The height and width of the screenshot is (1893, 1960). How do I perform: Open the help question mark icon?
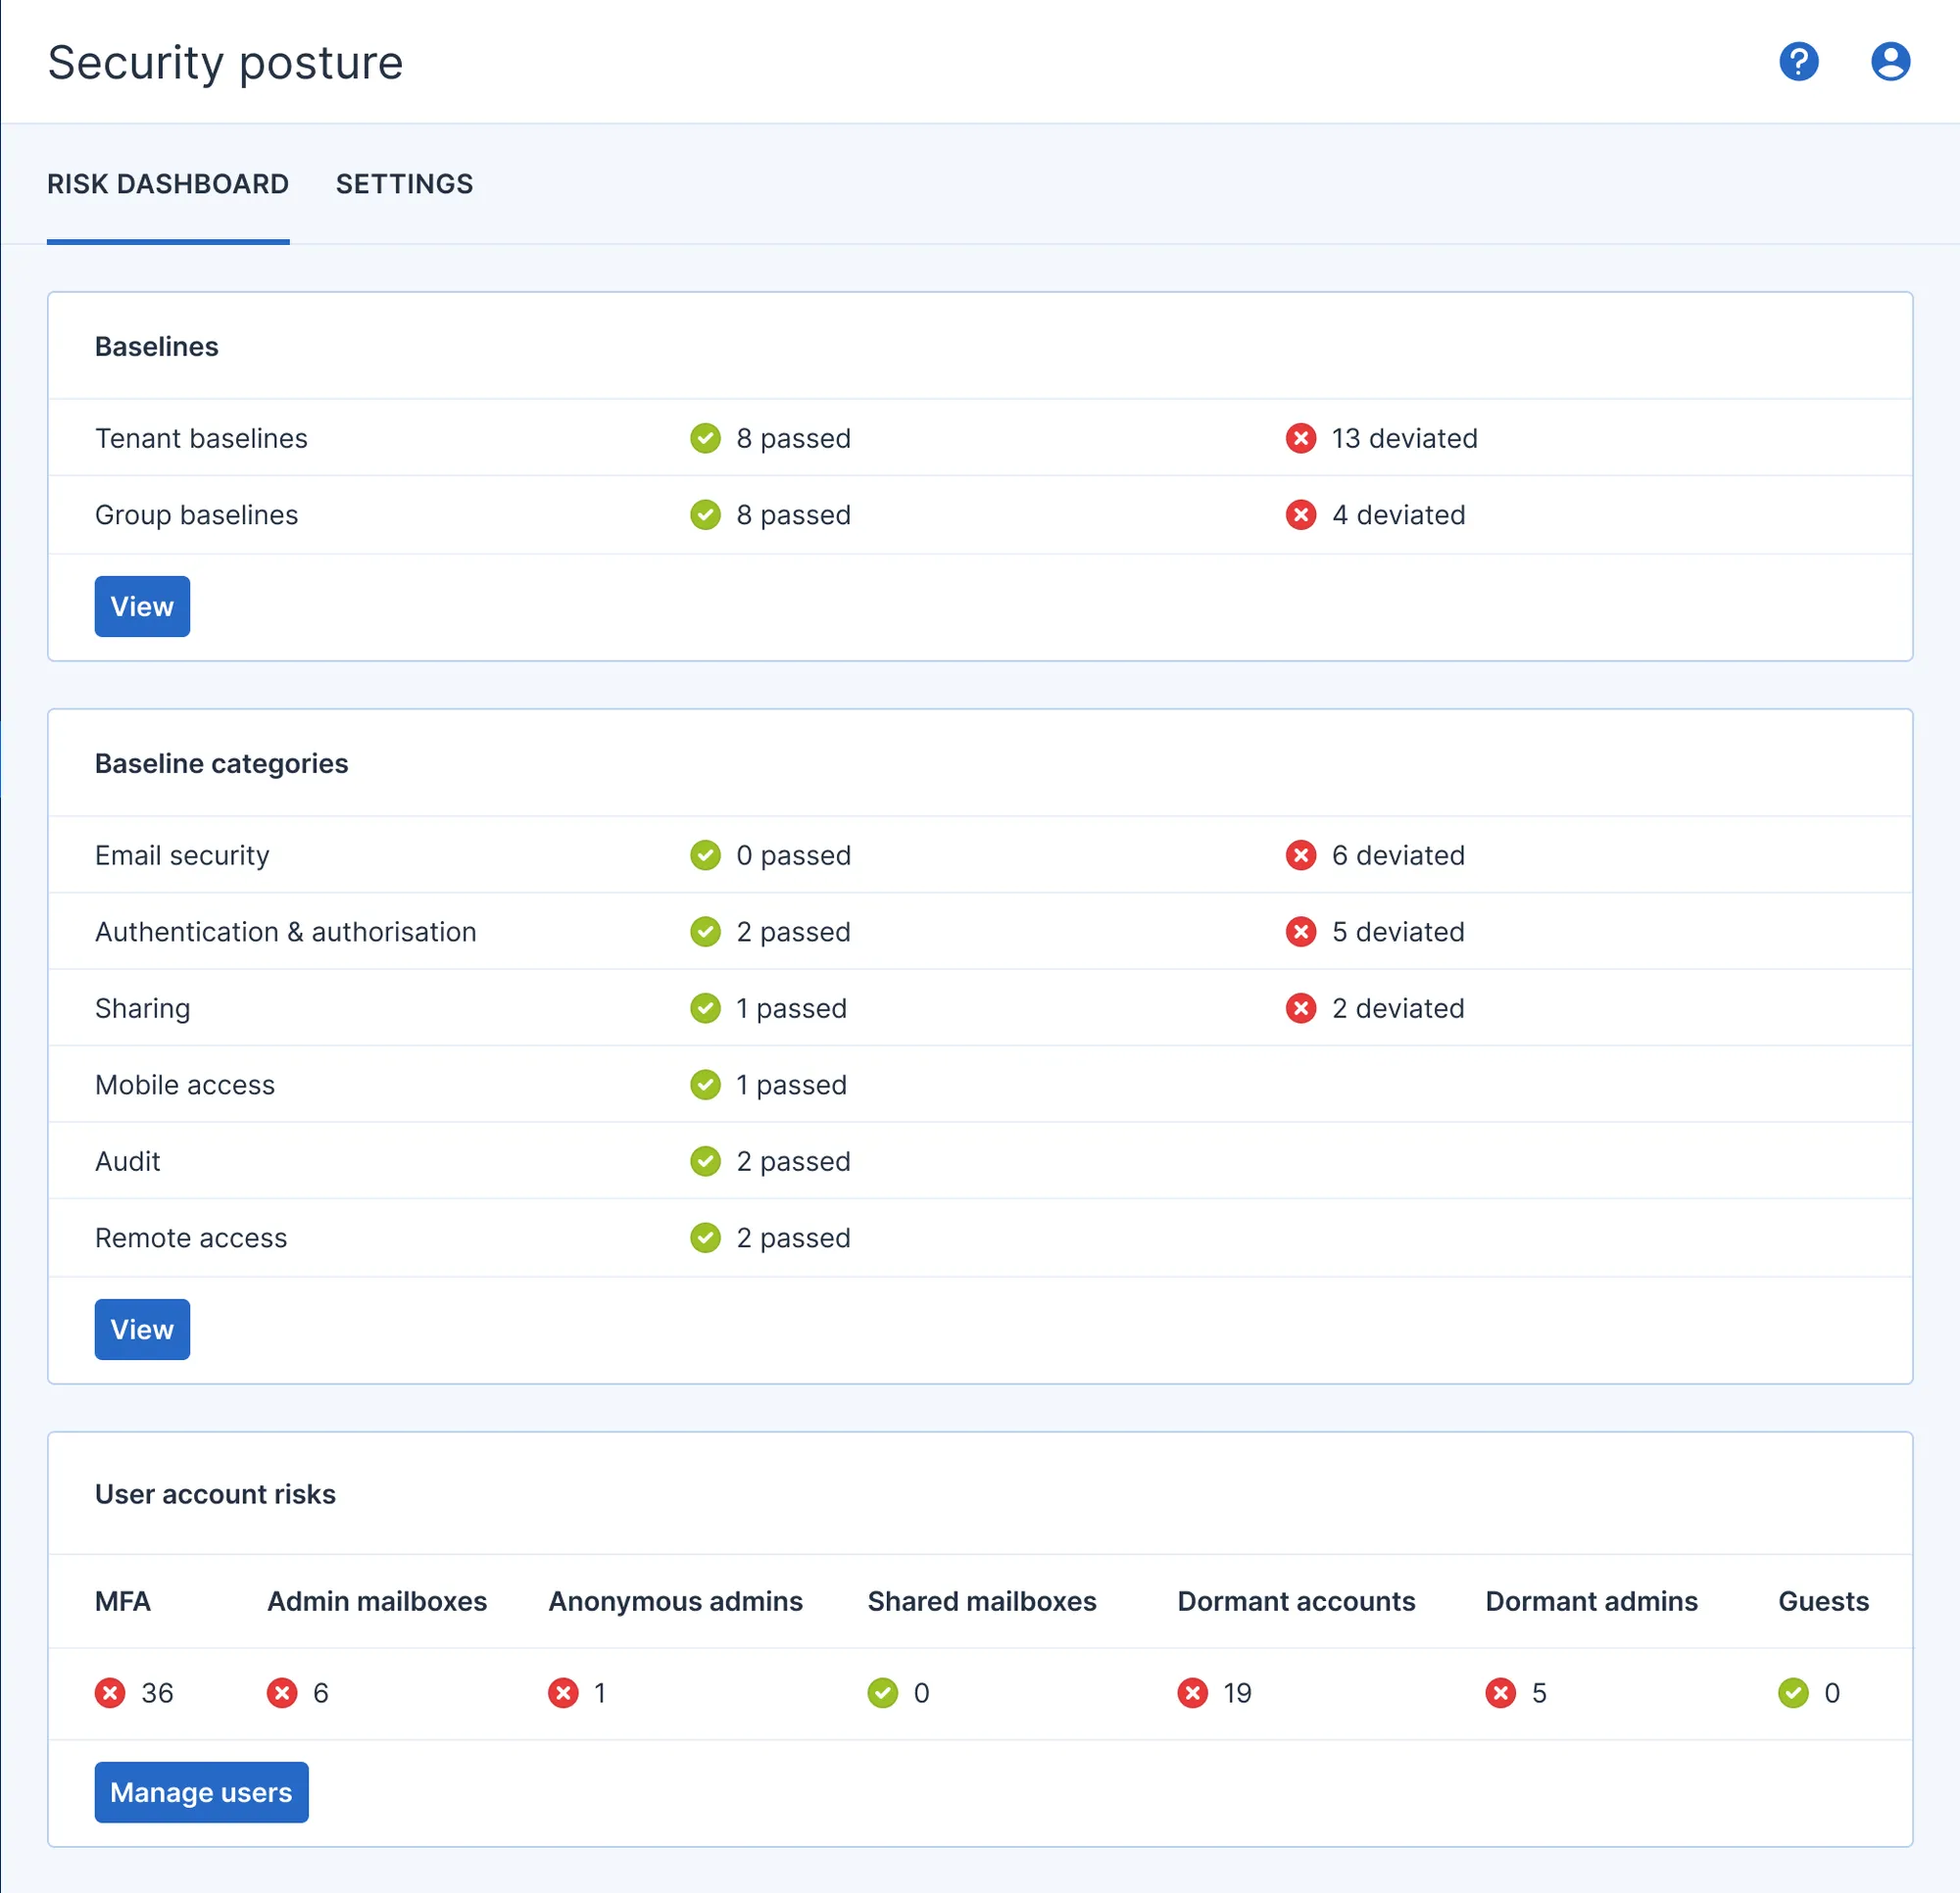[x=1798, y=62]
